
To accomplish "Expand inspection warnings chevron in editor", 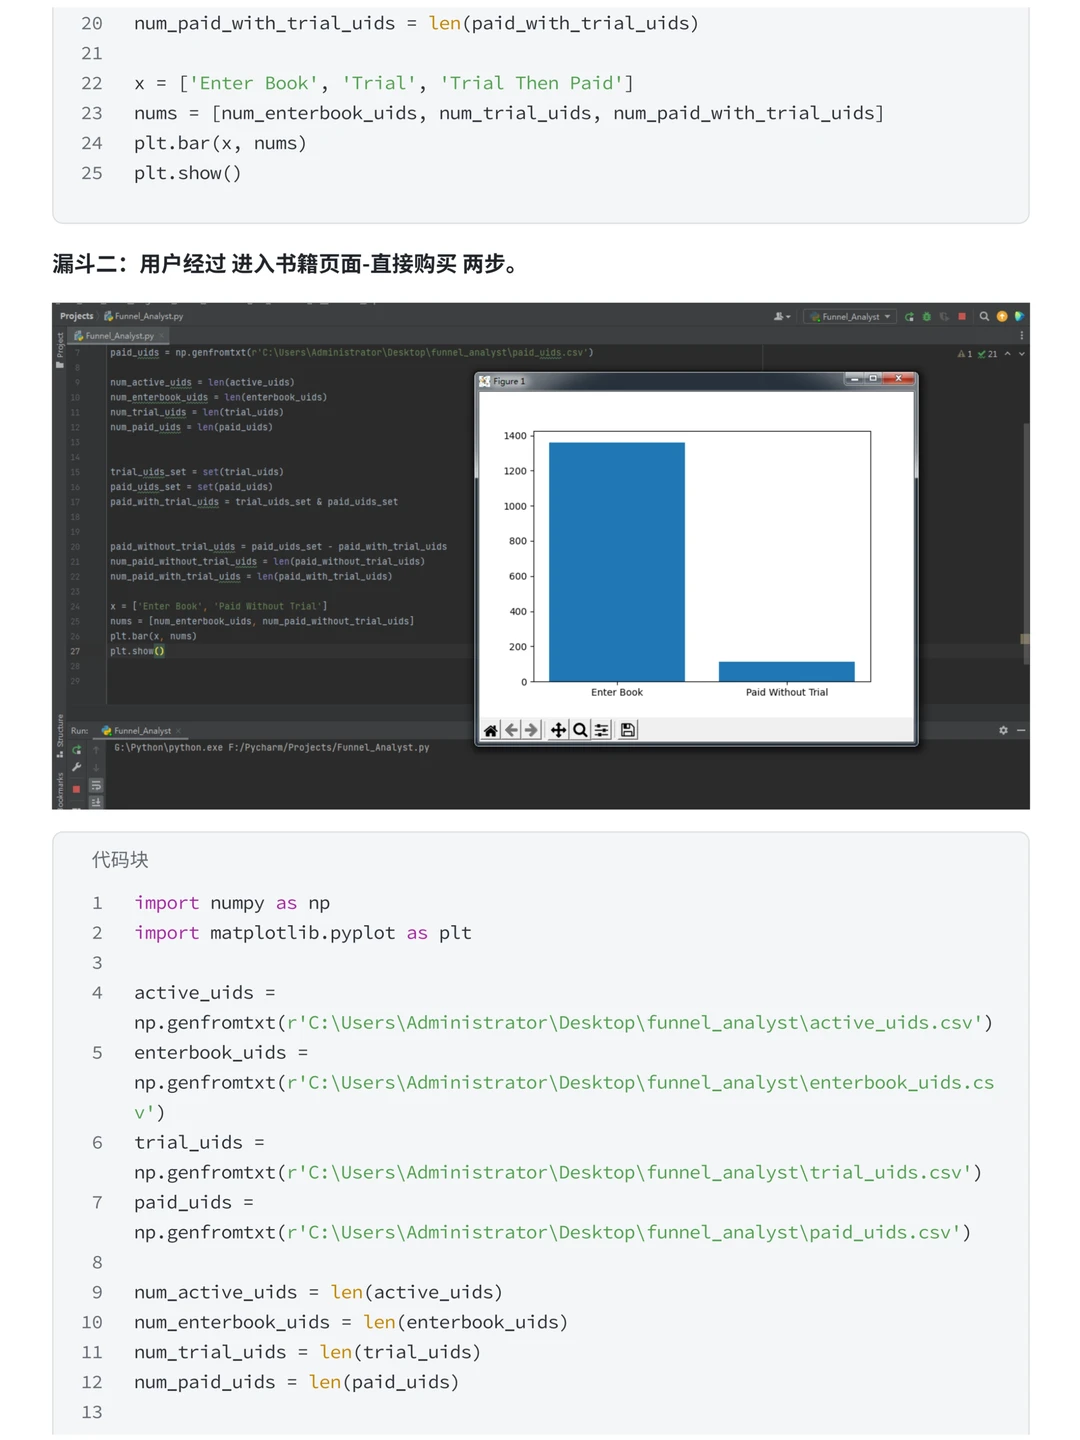I will click(1021, 354).
